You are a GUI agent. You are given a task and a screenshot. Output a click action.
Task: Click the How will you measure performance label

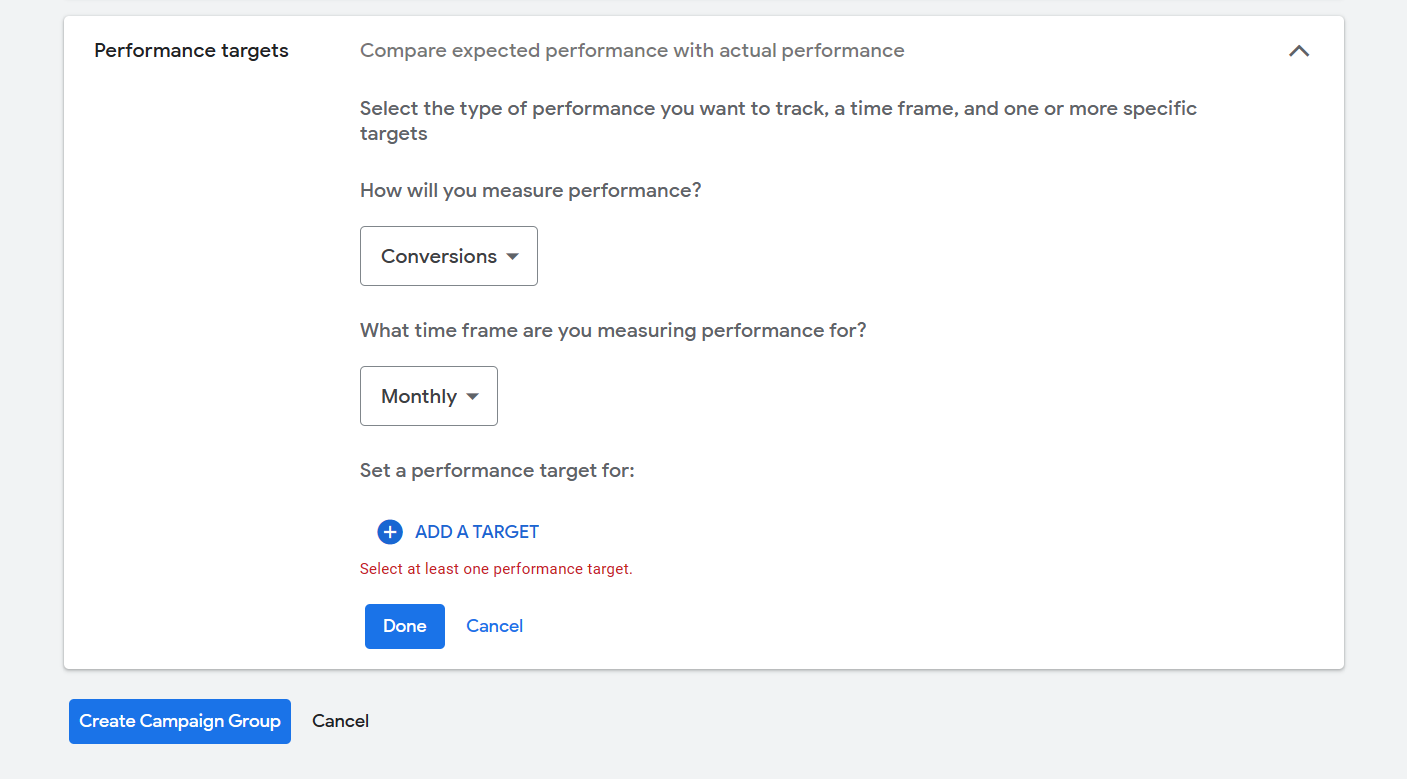(x=531, y=190)
